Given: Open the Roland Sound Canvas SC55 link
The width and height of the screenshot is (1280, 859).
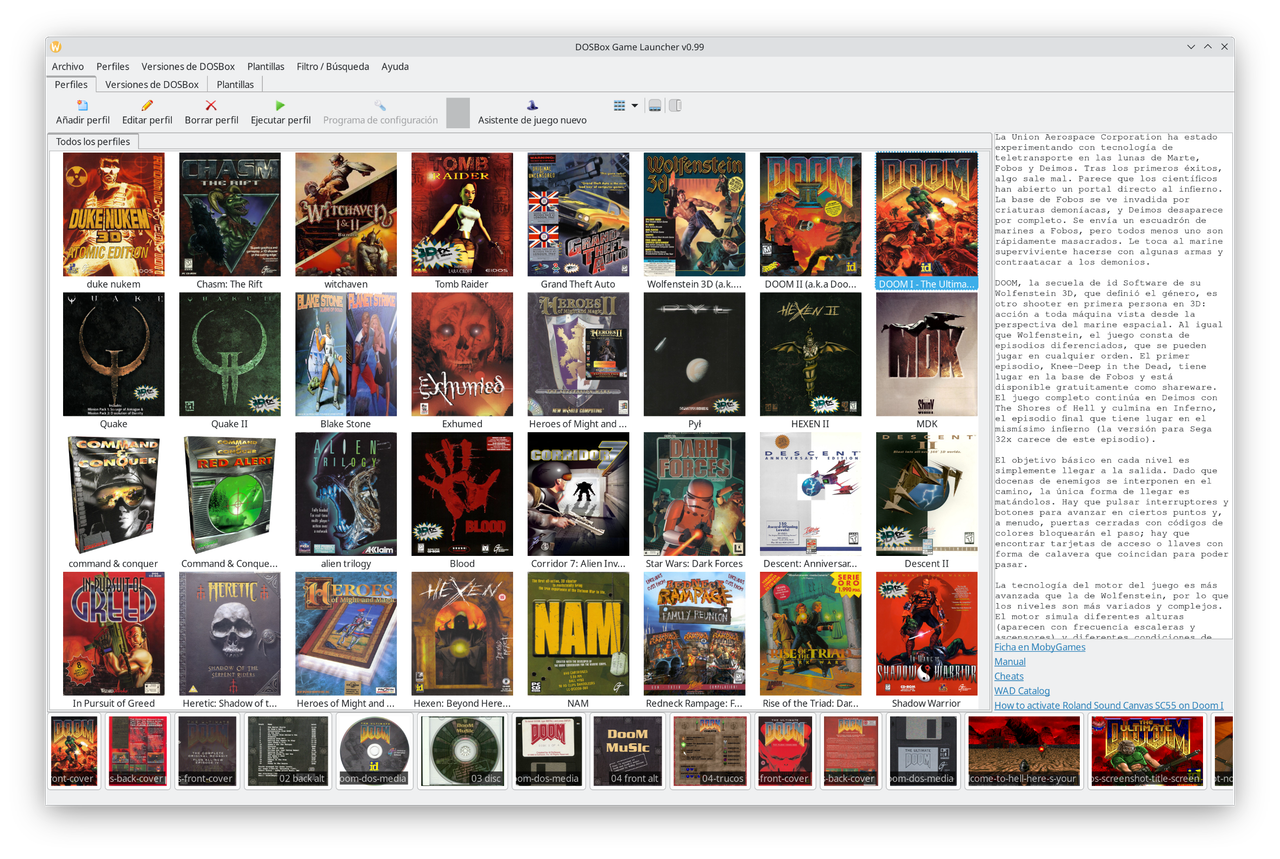Looking at the screenshot, I should (x=1108, y=705).
